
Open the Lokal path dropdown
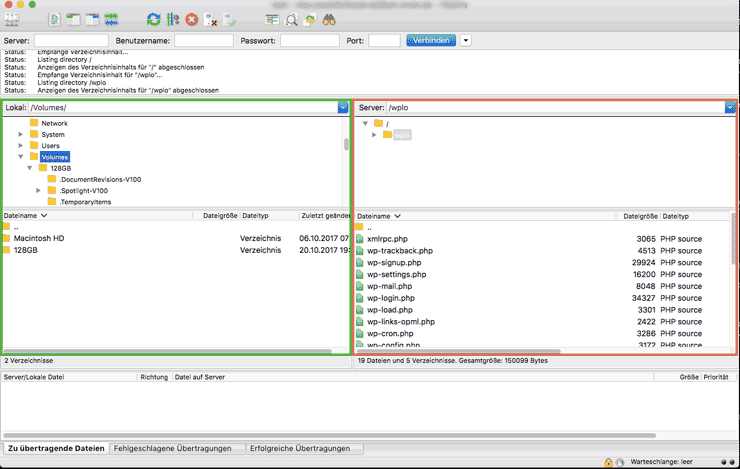point(343,107)
